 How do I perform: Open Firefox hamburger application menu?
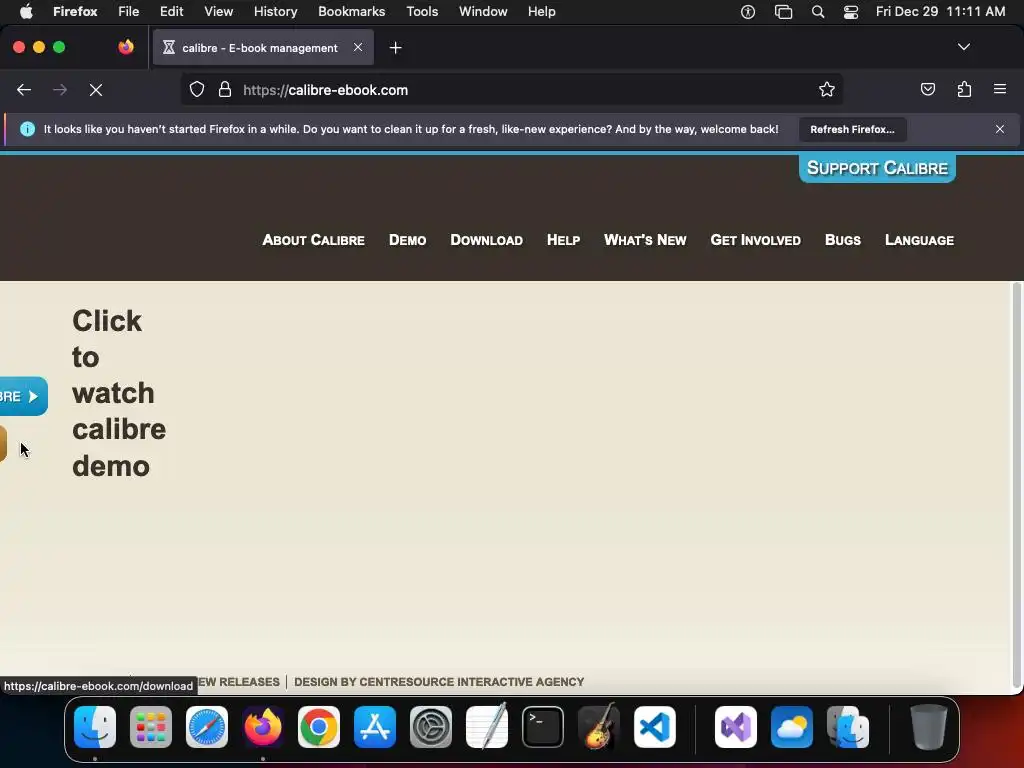(x=999, y=89)
